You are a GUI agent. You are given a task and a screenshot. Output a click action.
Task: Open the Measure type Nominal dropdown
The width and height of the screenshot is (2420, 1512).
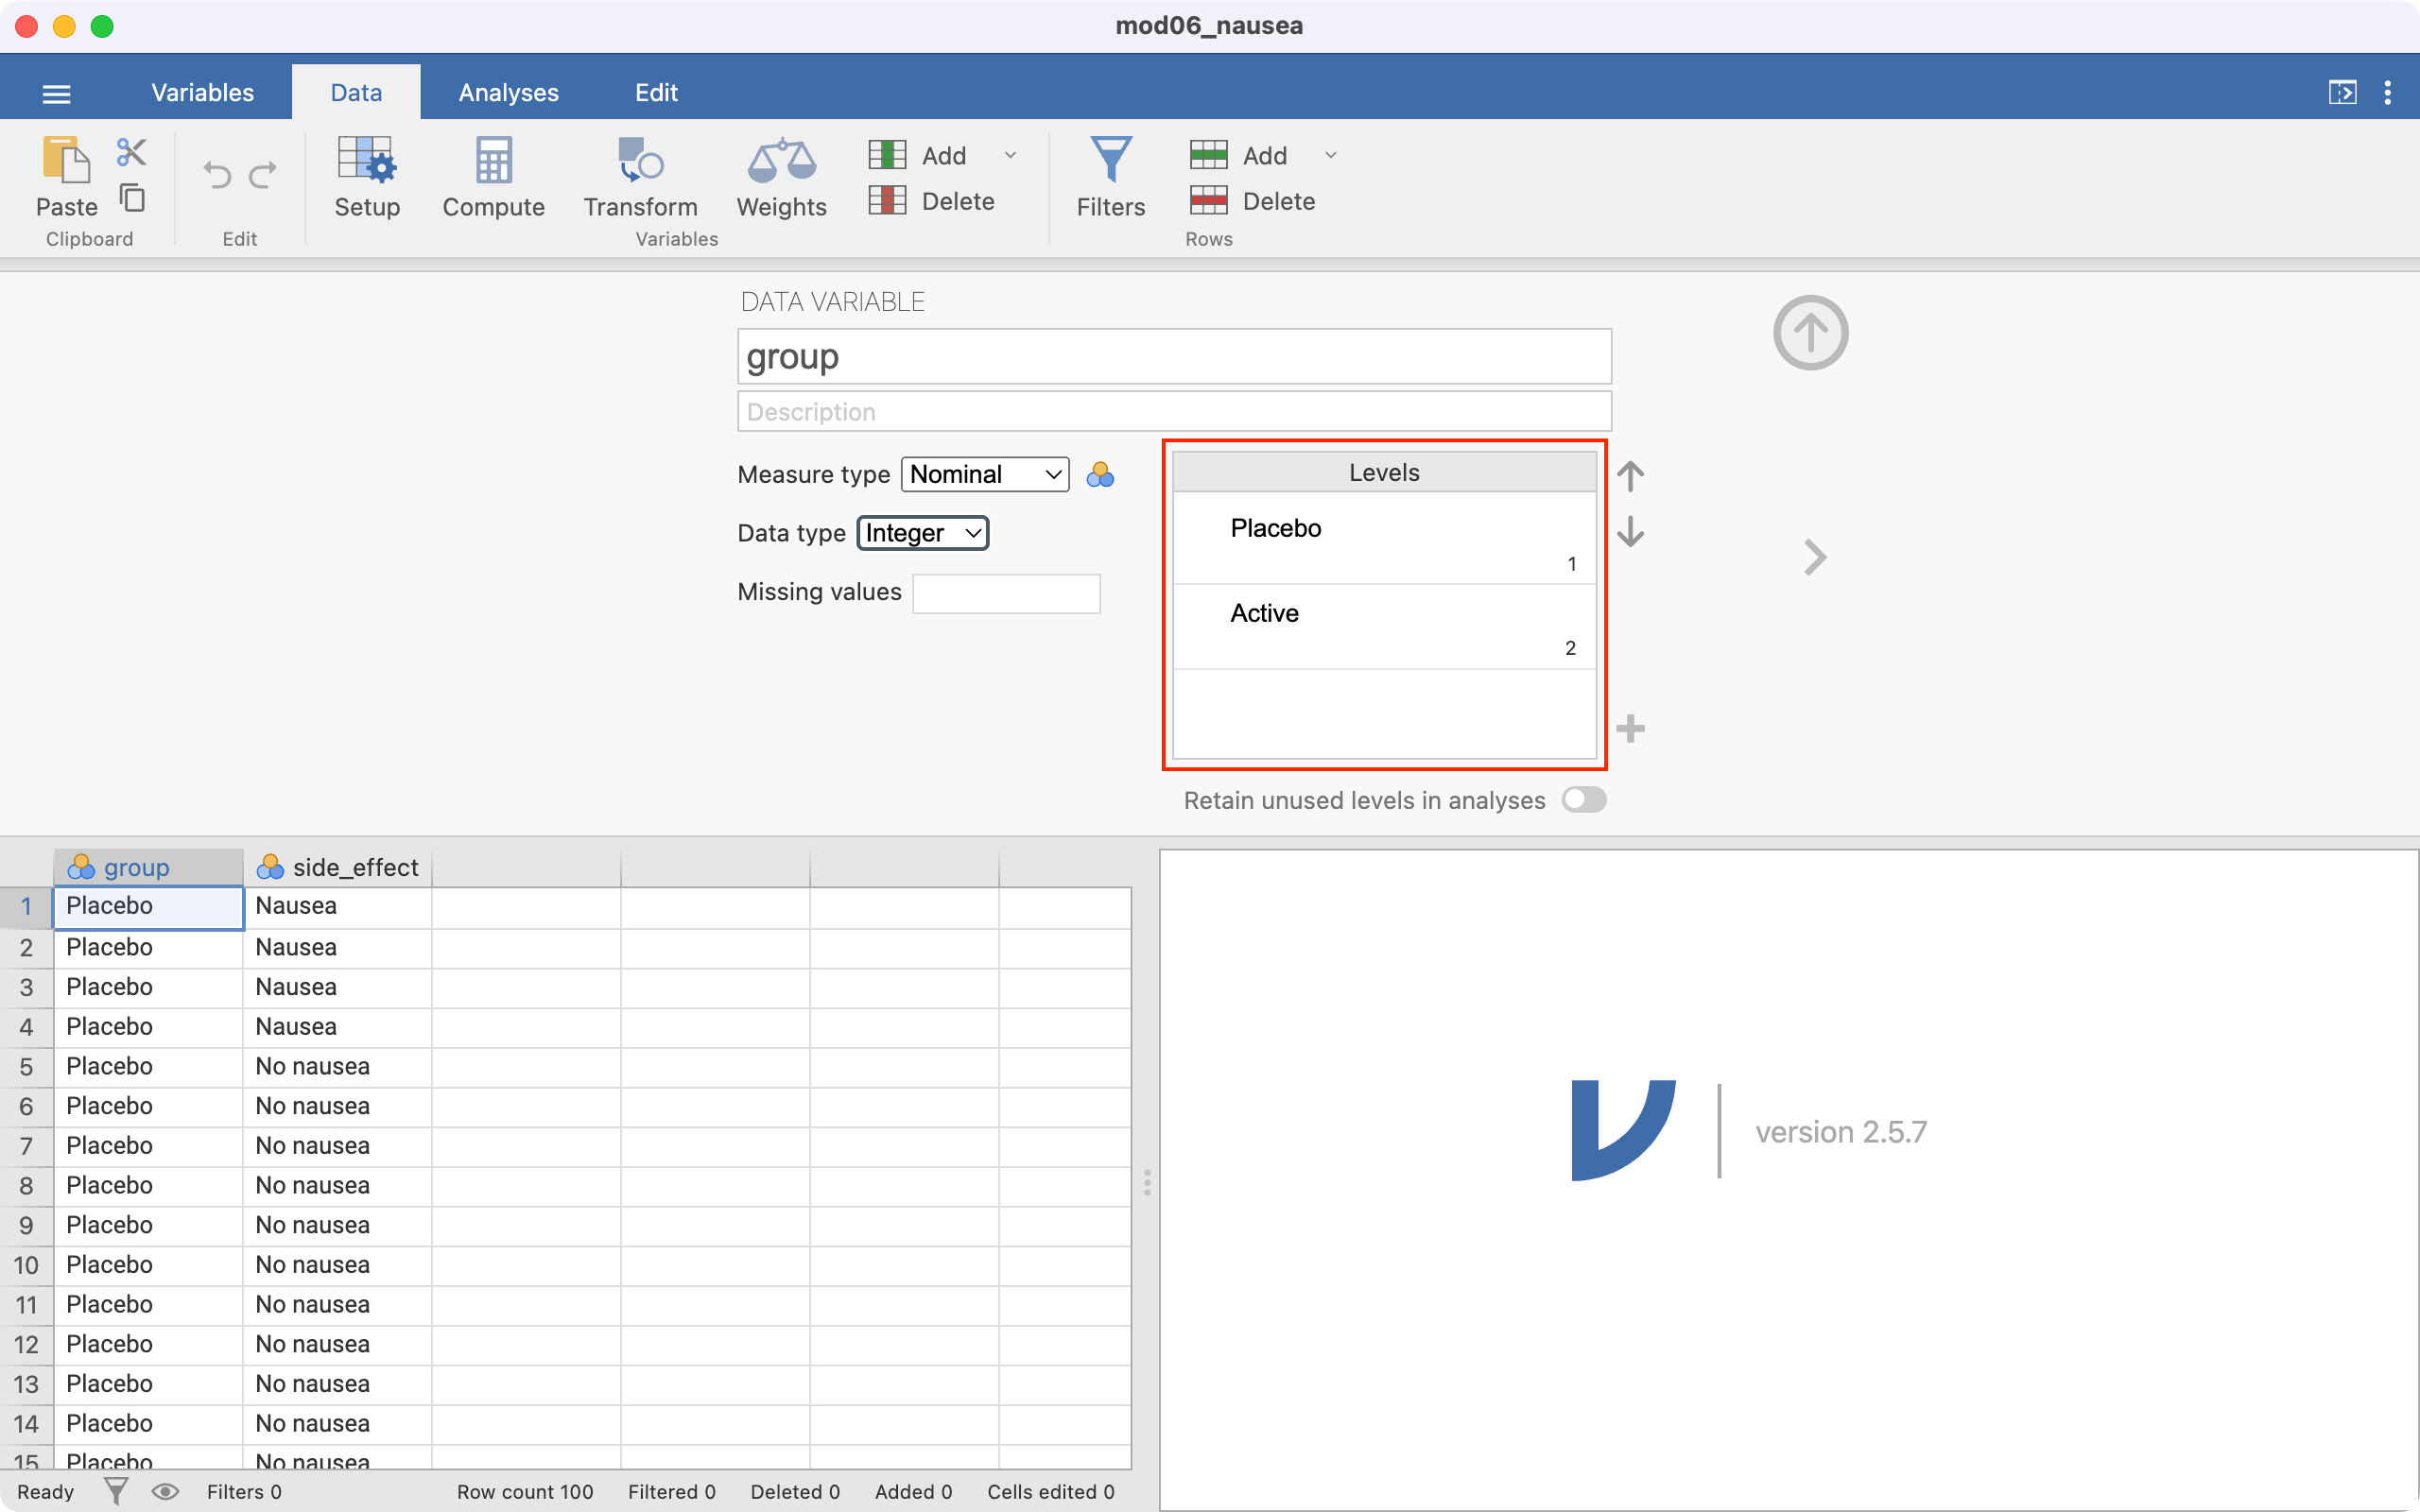(984, 474)
